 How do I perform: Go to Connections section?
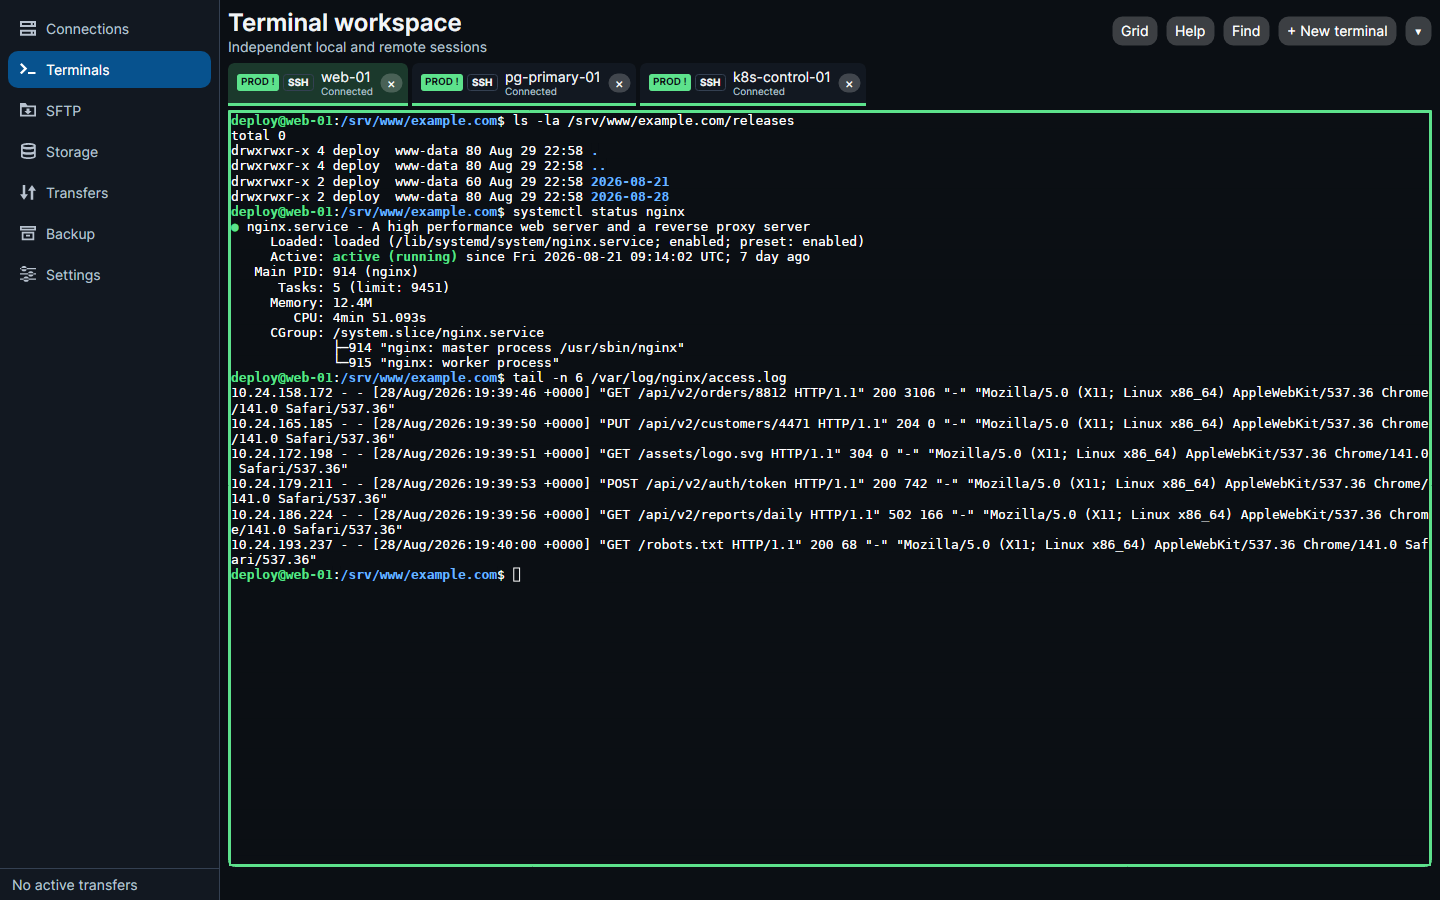click(109, 29)
